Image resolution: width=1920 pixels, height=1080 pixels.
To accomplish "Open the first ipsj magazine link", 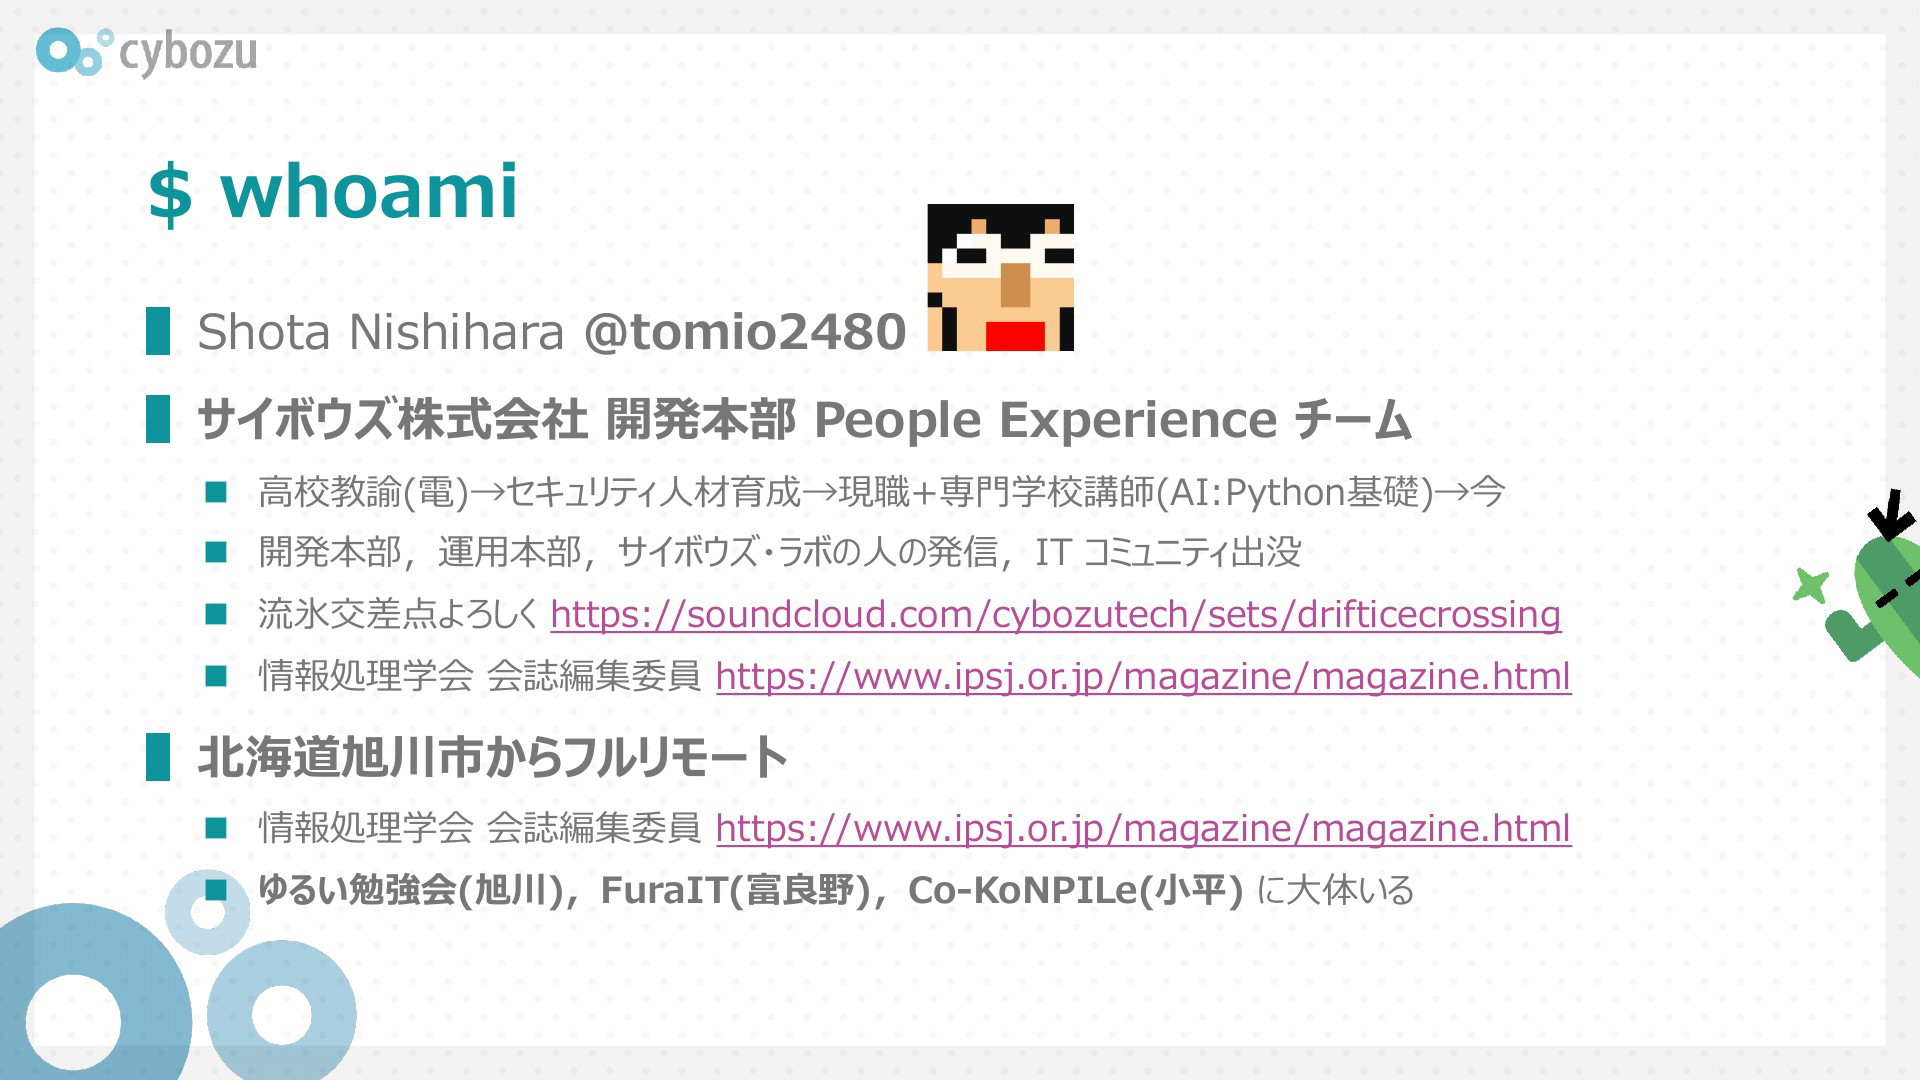I will tap(1143, 676).
